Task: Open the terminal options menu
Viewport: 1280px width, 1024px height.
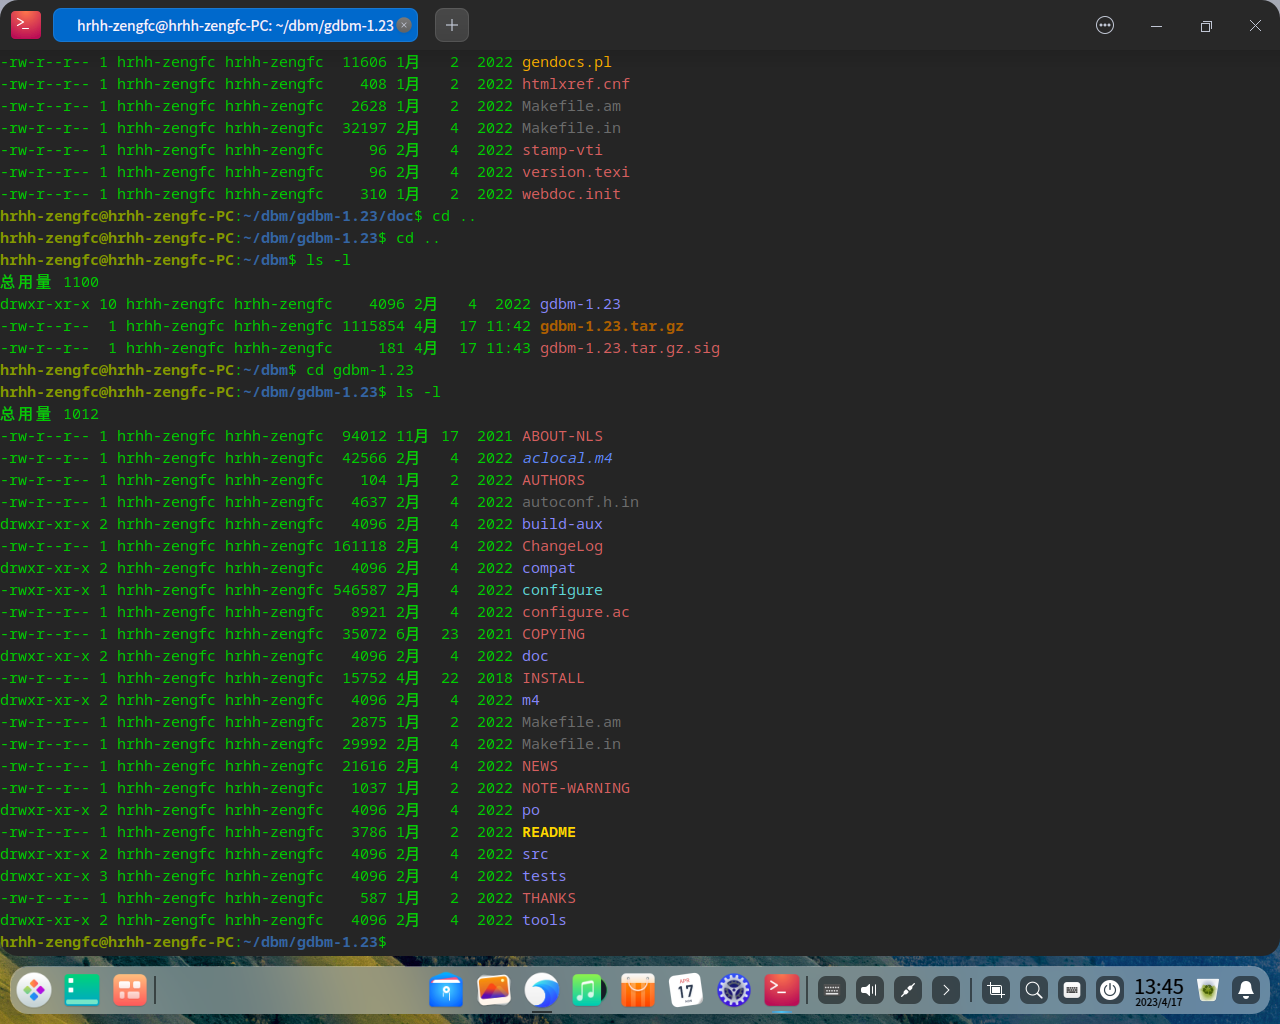Action: 1105,25
